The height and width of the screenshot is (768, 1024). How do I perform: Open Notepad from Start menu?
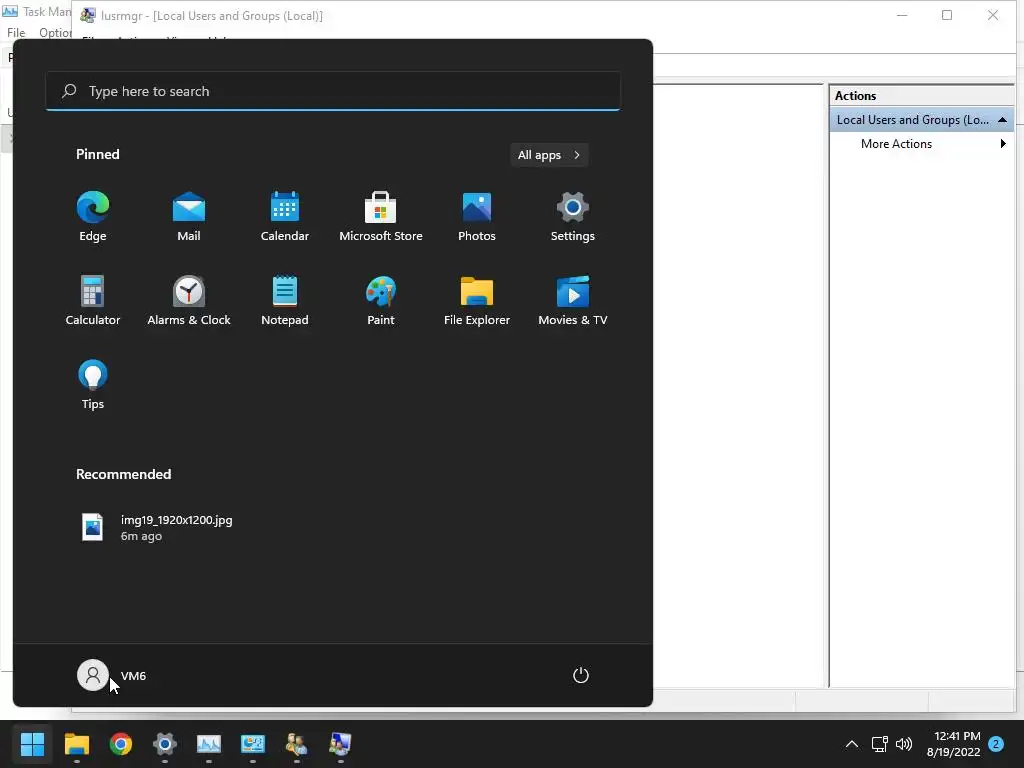point(285,300)
